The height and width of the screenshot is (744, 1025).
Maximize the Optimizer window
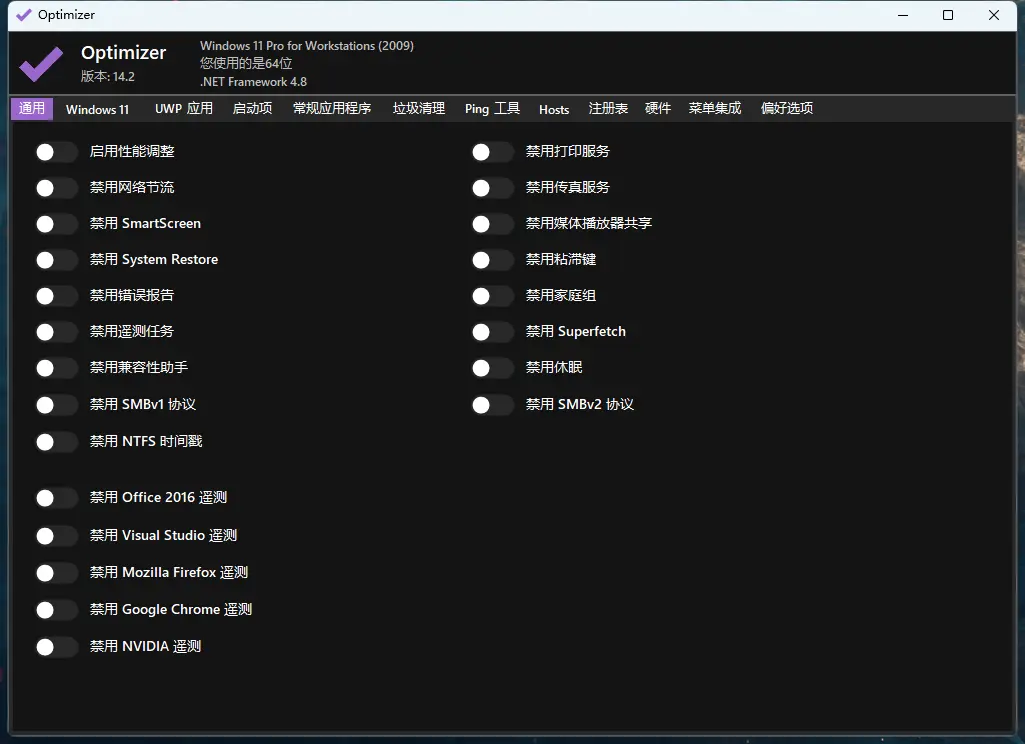click(948, 15)
